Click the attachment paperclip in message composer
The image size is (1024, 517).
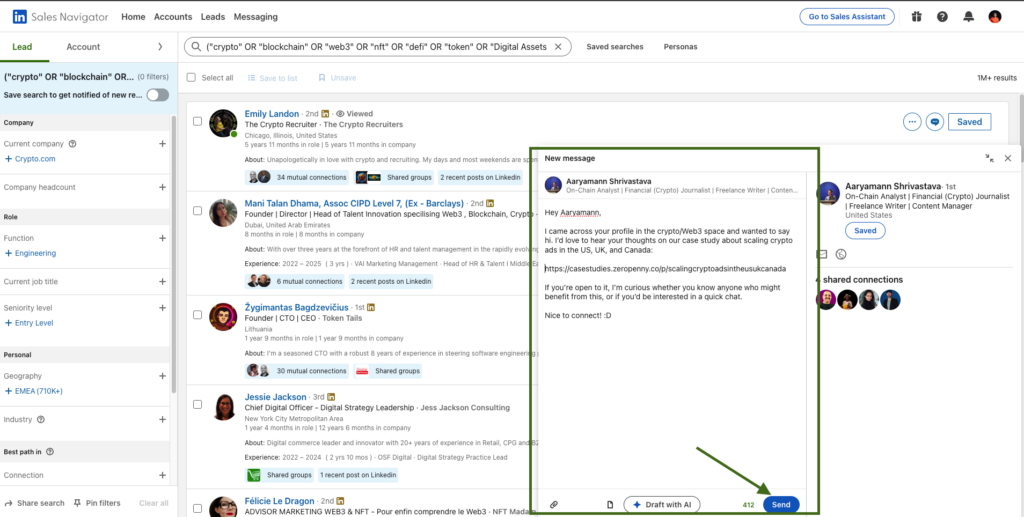[554, 505]
